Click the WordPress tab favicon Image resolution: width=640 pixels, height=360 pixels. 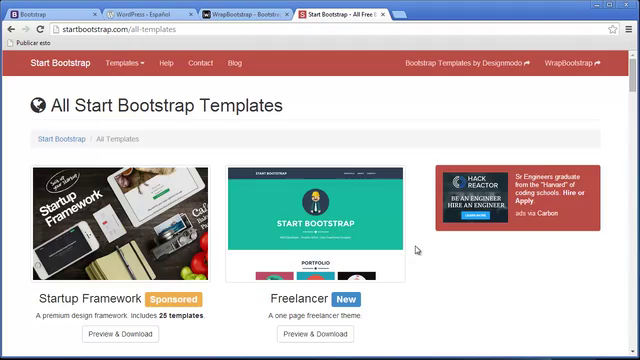tap(111, 14)
